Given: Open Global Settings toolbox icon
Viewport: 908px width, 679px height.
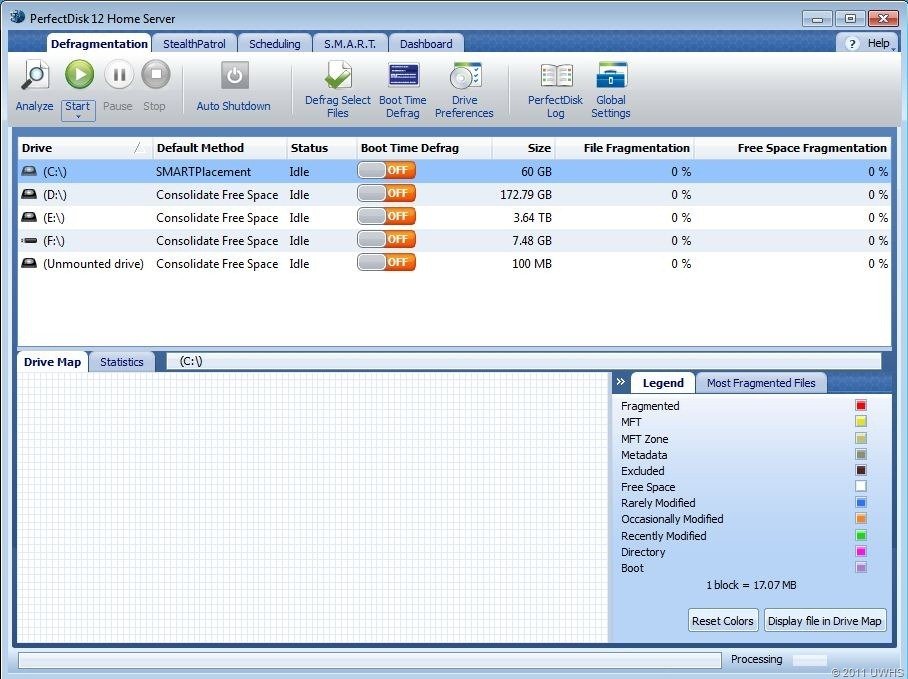Looking at the screenshot, I should coord(612,75).
